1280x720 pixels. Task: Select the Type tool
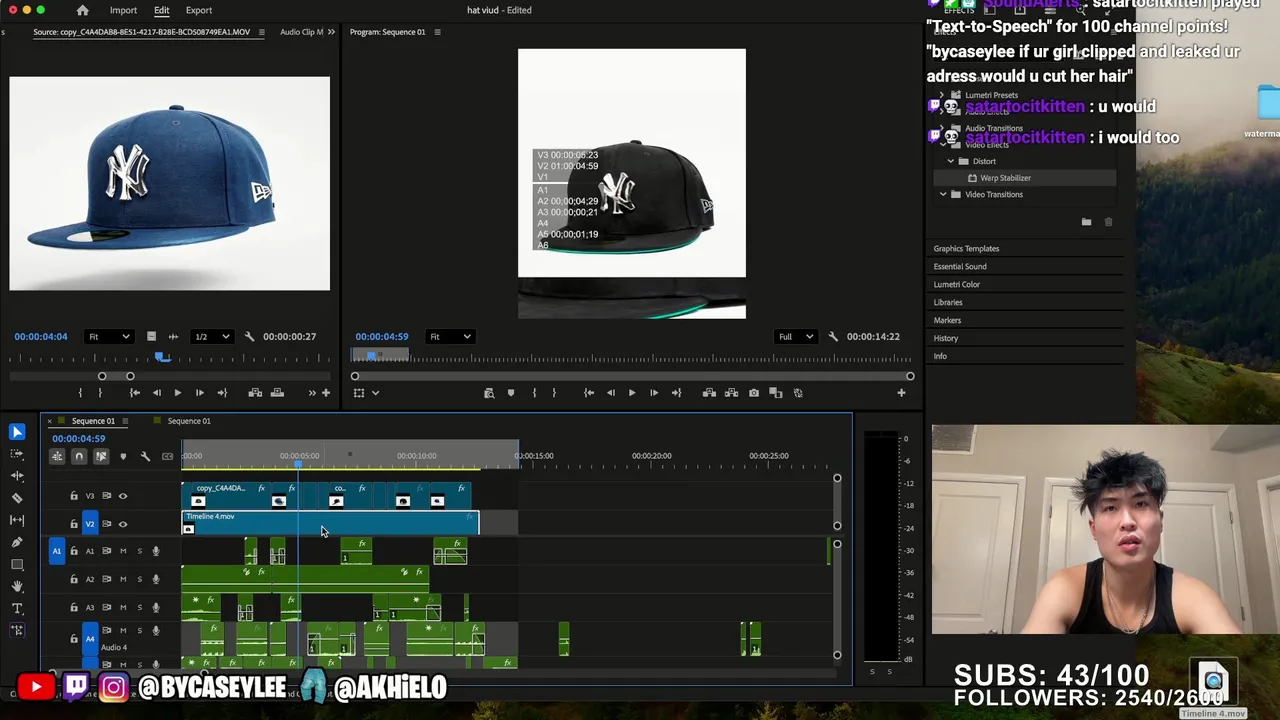click(x=17, y=608)
